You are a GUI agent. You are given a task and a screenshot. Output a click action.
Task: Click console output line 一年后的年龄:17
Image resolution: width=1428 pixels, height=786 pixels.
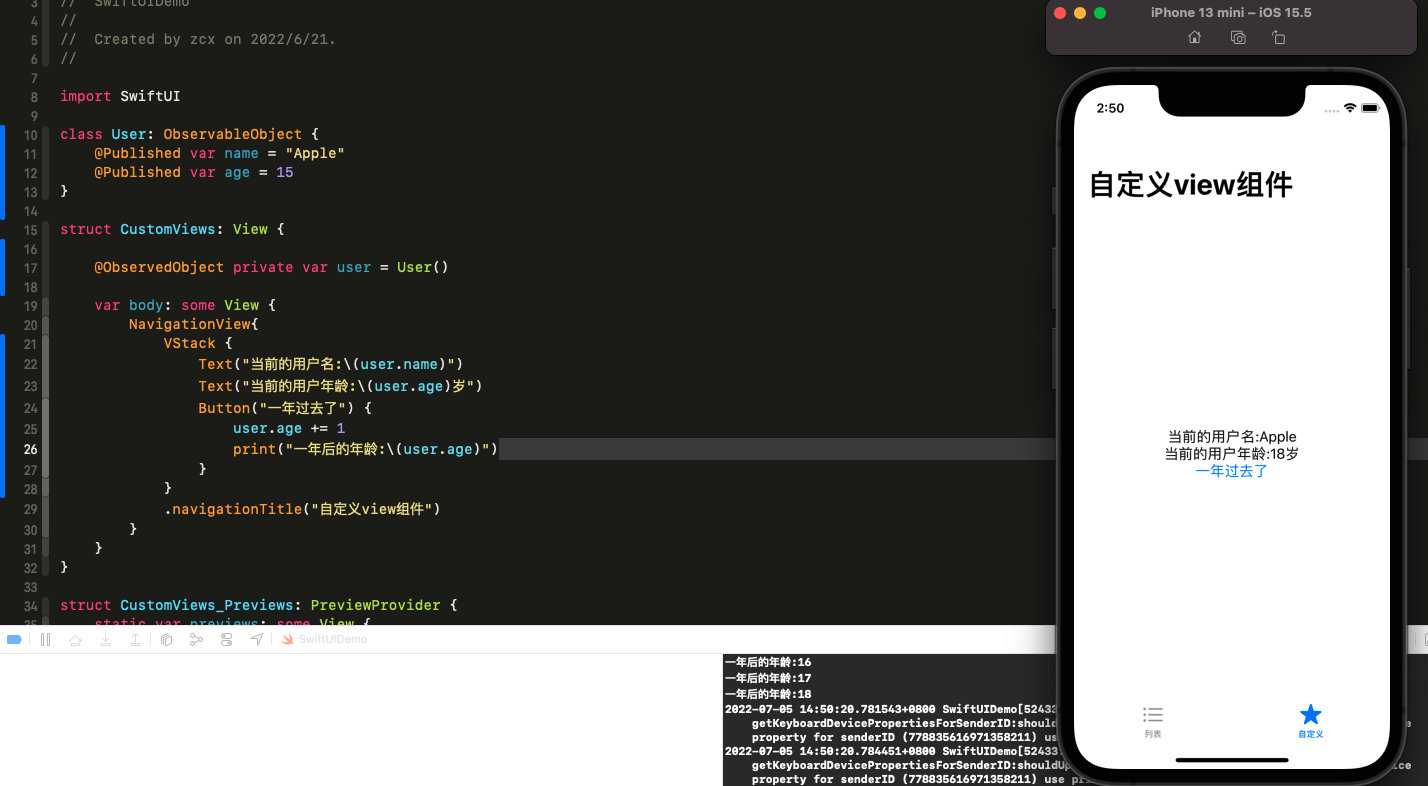coord(768,678)
